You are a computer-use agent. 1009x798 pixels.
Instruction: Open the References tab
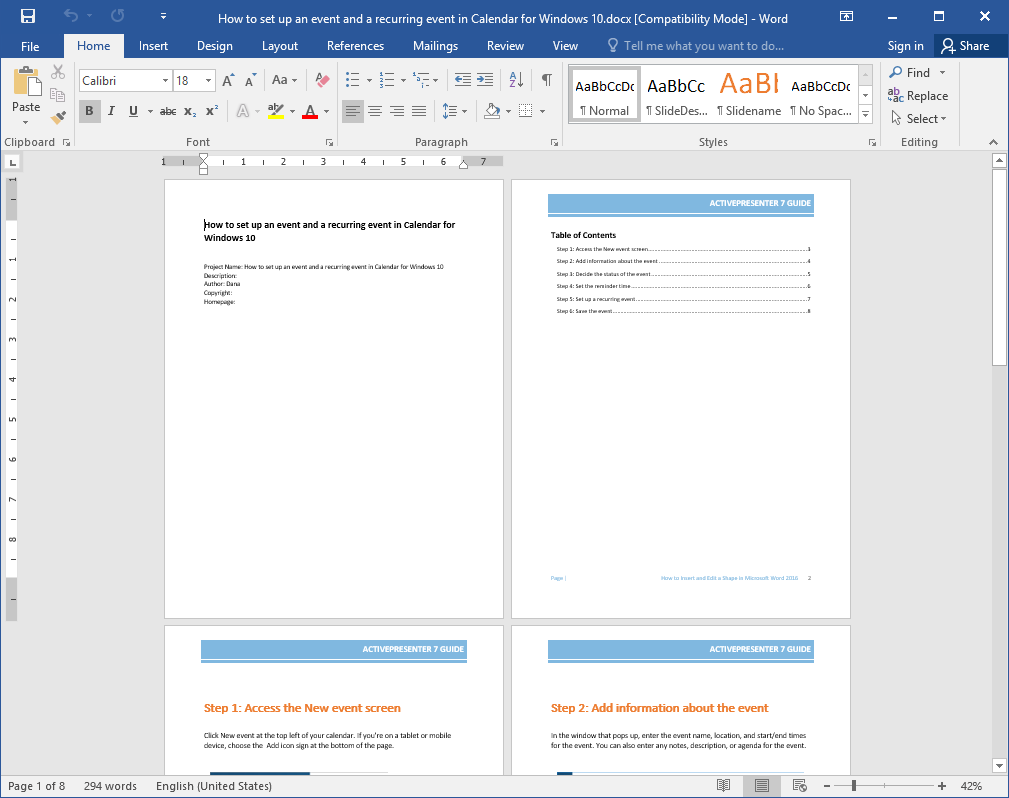(355, 46)
